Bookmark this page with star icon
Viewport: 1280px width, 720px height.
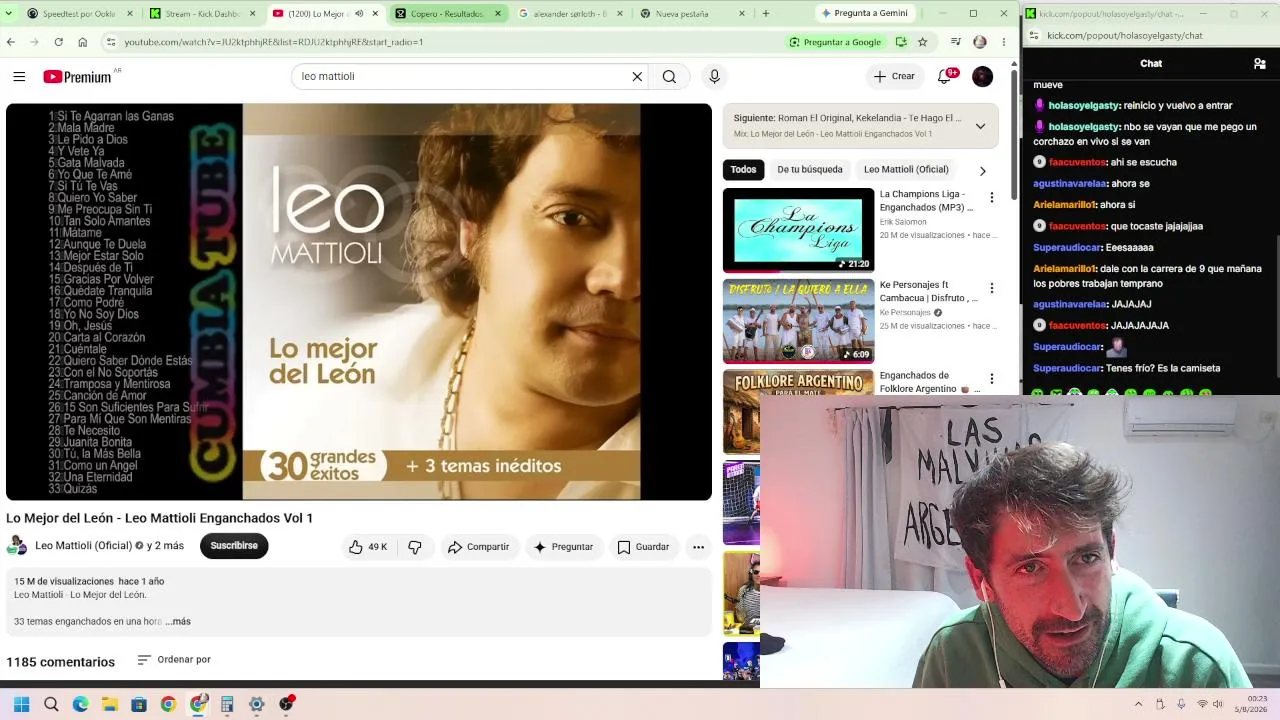(x=922, y=42)
